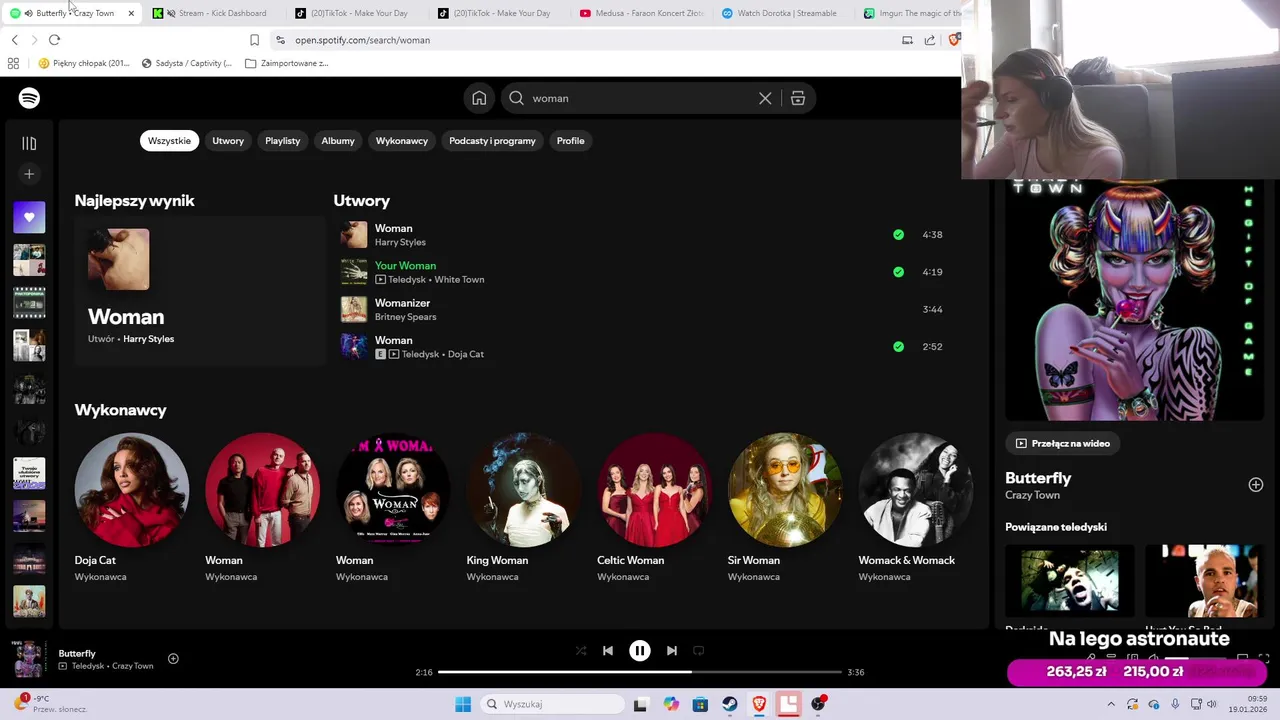This screenshot has height=720, width=1280.
Task: Expand Your Library sidebar
Action: pyautogui.click(x=29, y=143)
